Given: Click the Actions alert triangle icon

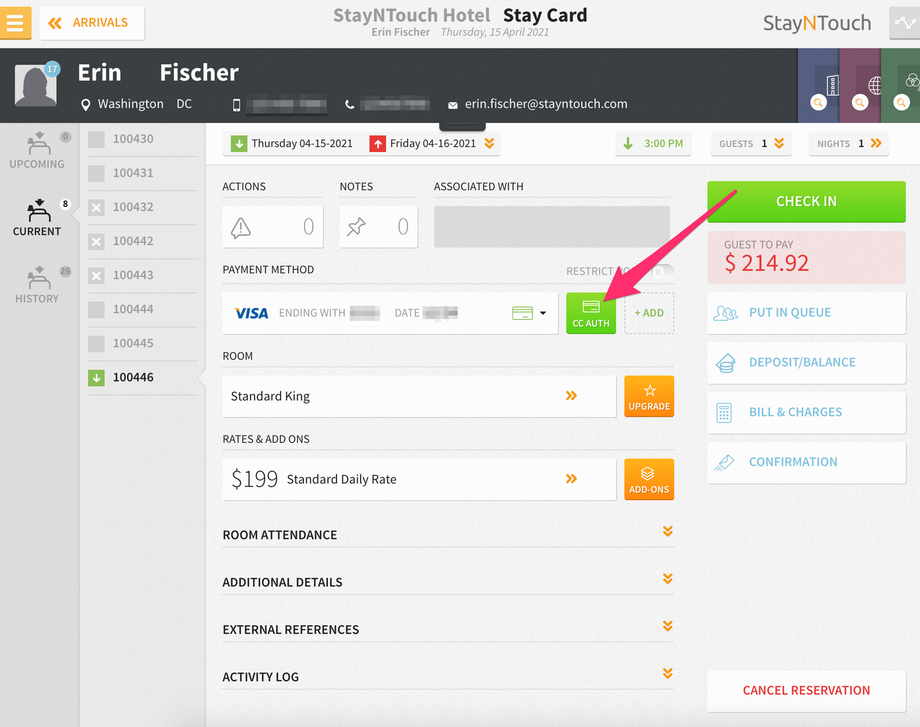Looking at the screenshot, I should [x=241, y=227].
